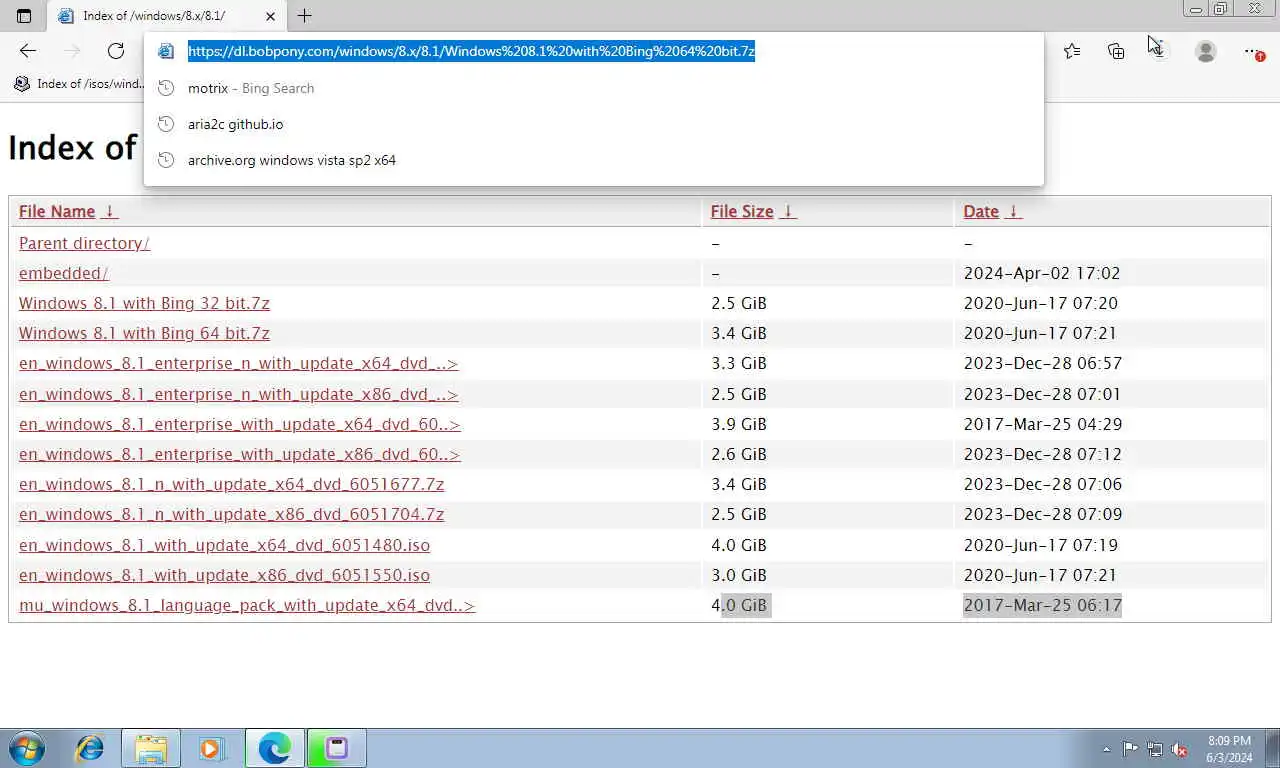Click the File Name descending arrow
Screen dimensions: 1280x768
110,211
